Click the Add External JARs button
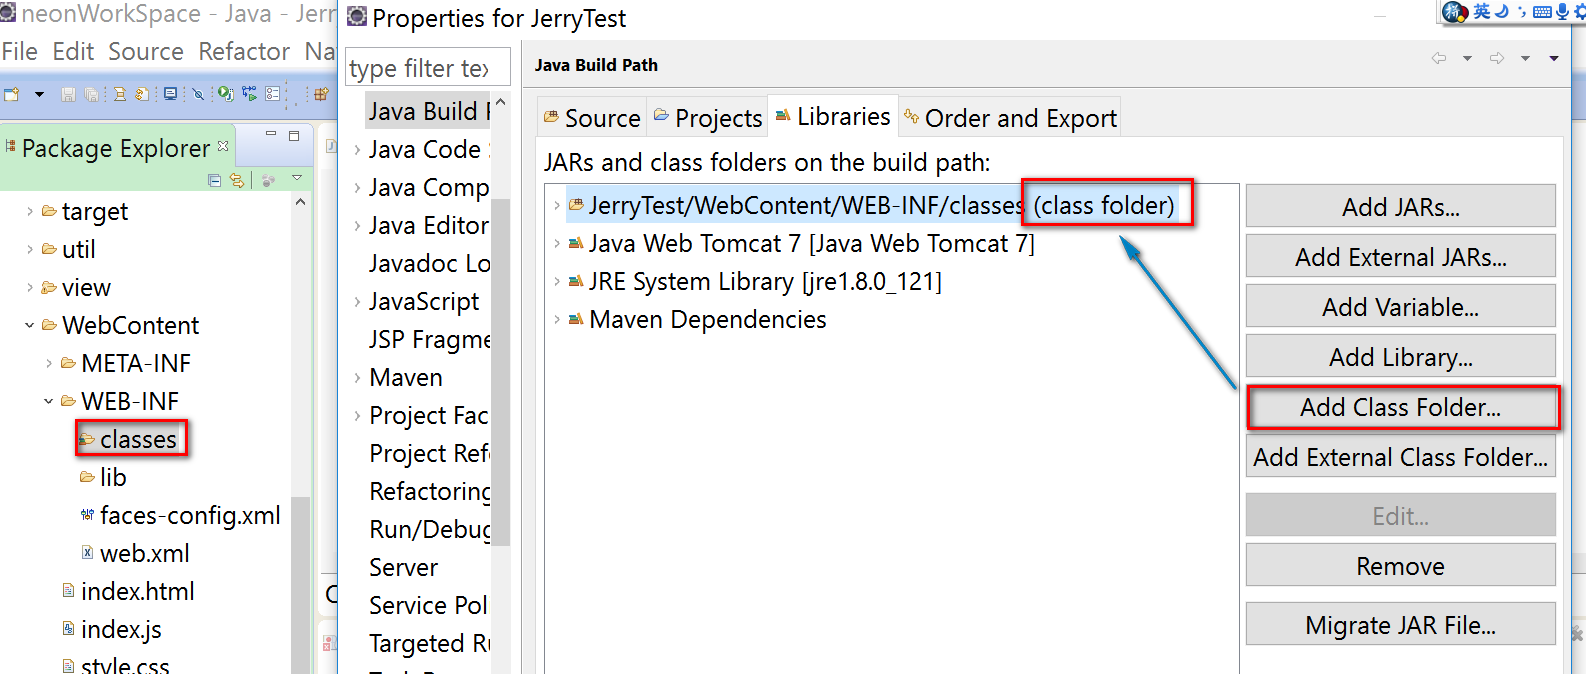Image resolution: width=1586 pixels, height=674 pixels. (x=1400, y=257)
